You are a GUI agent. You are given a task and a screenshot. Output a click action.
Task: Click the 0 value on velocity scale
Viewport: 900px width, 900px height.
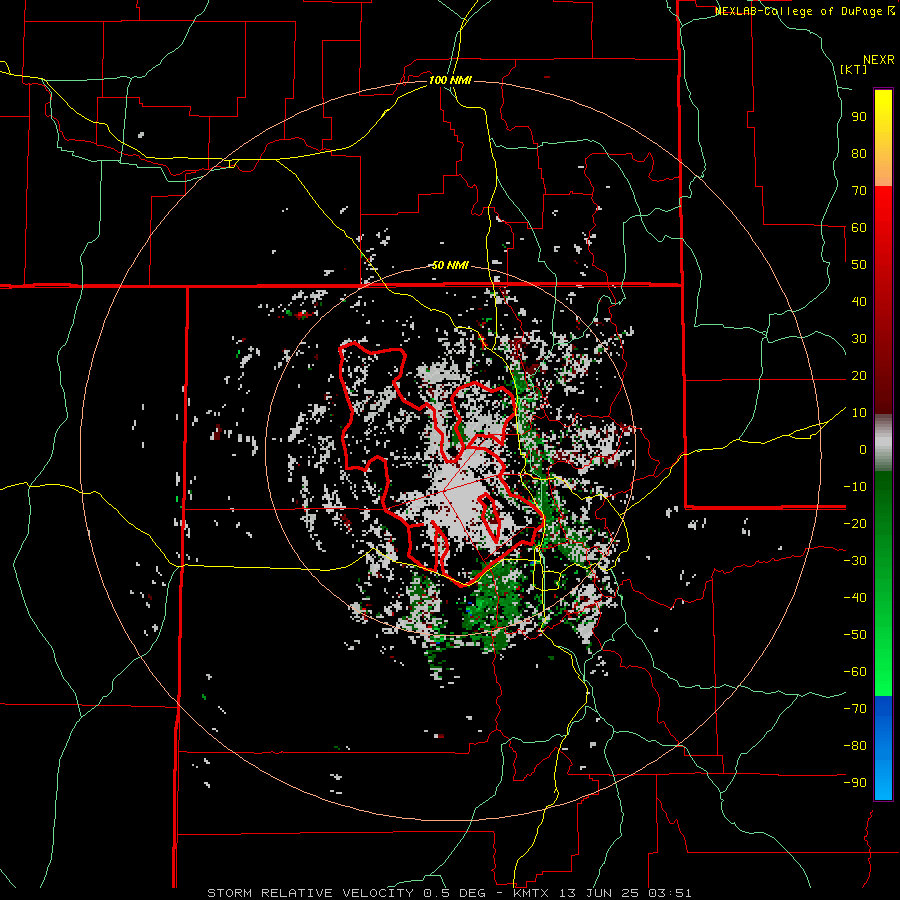click(x=863, y=450)
